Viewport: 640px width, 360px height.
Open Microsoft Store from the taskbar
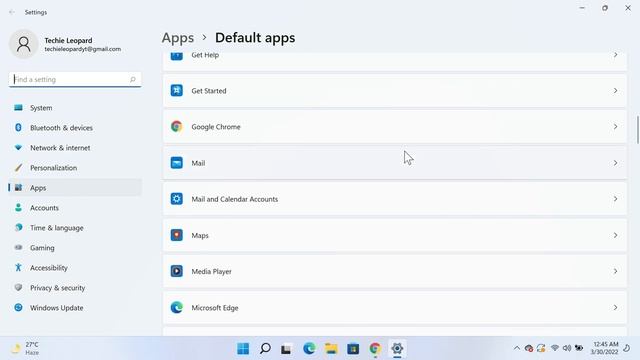(x=353, y=349)
